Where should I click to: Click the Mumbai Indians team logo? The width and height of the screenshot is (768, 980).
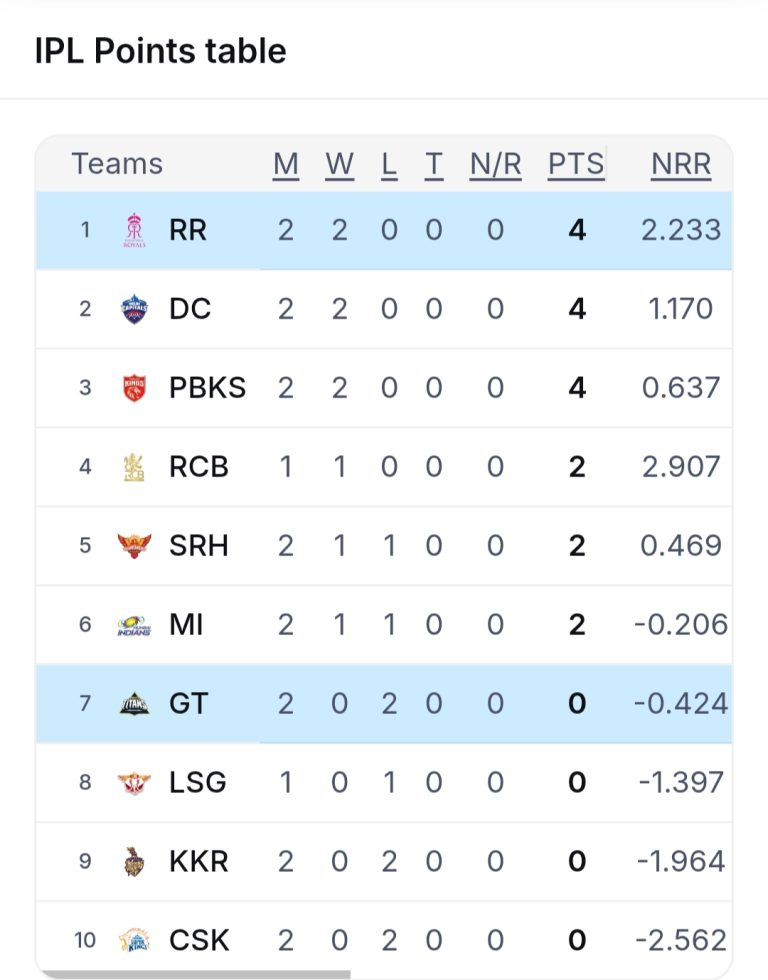[x=132, y=625]
